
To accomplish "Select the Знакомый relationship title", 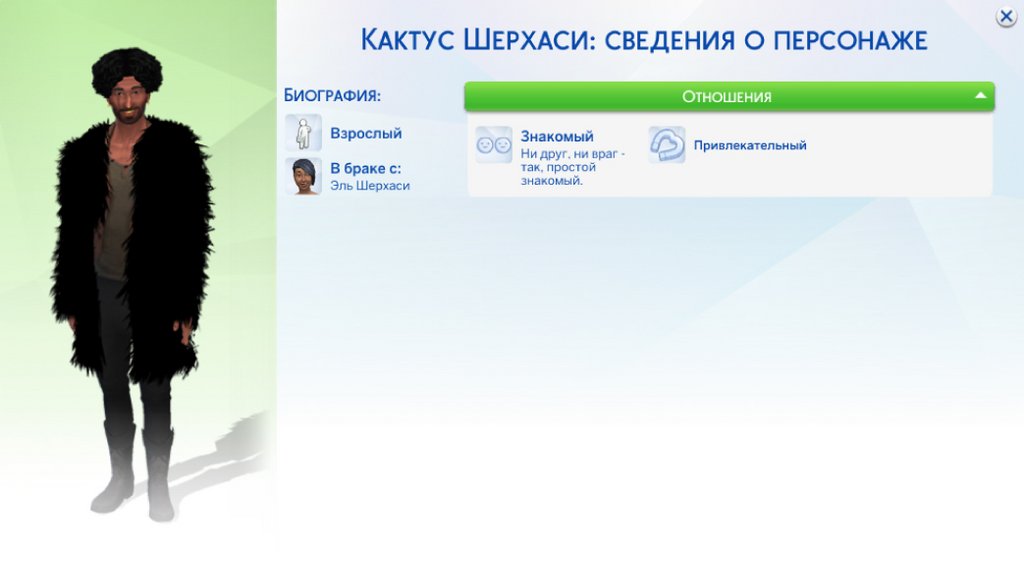I will click(557, 136).
